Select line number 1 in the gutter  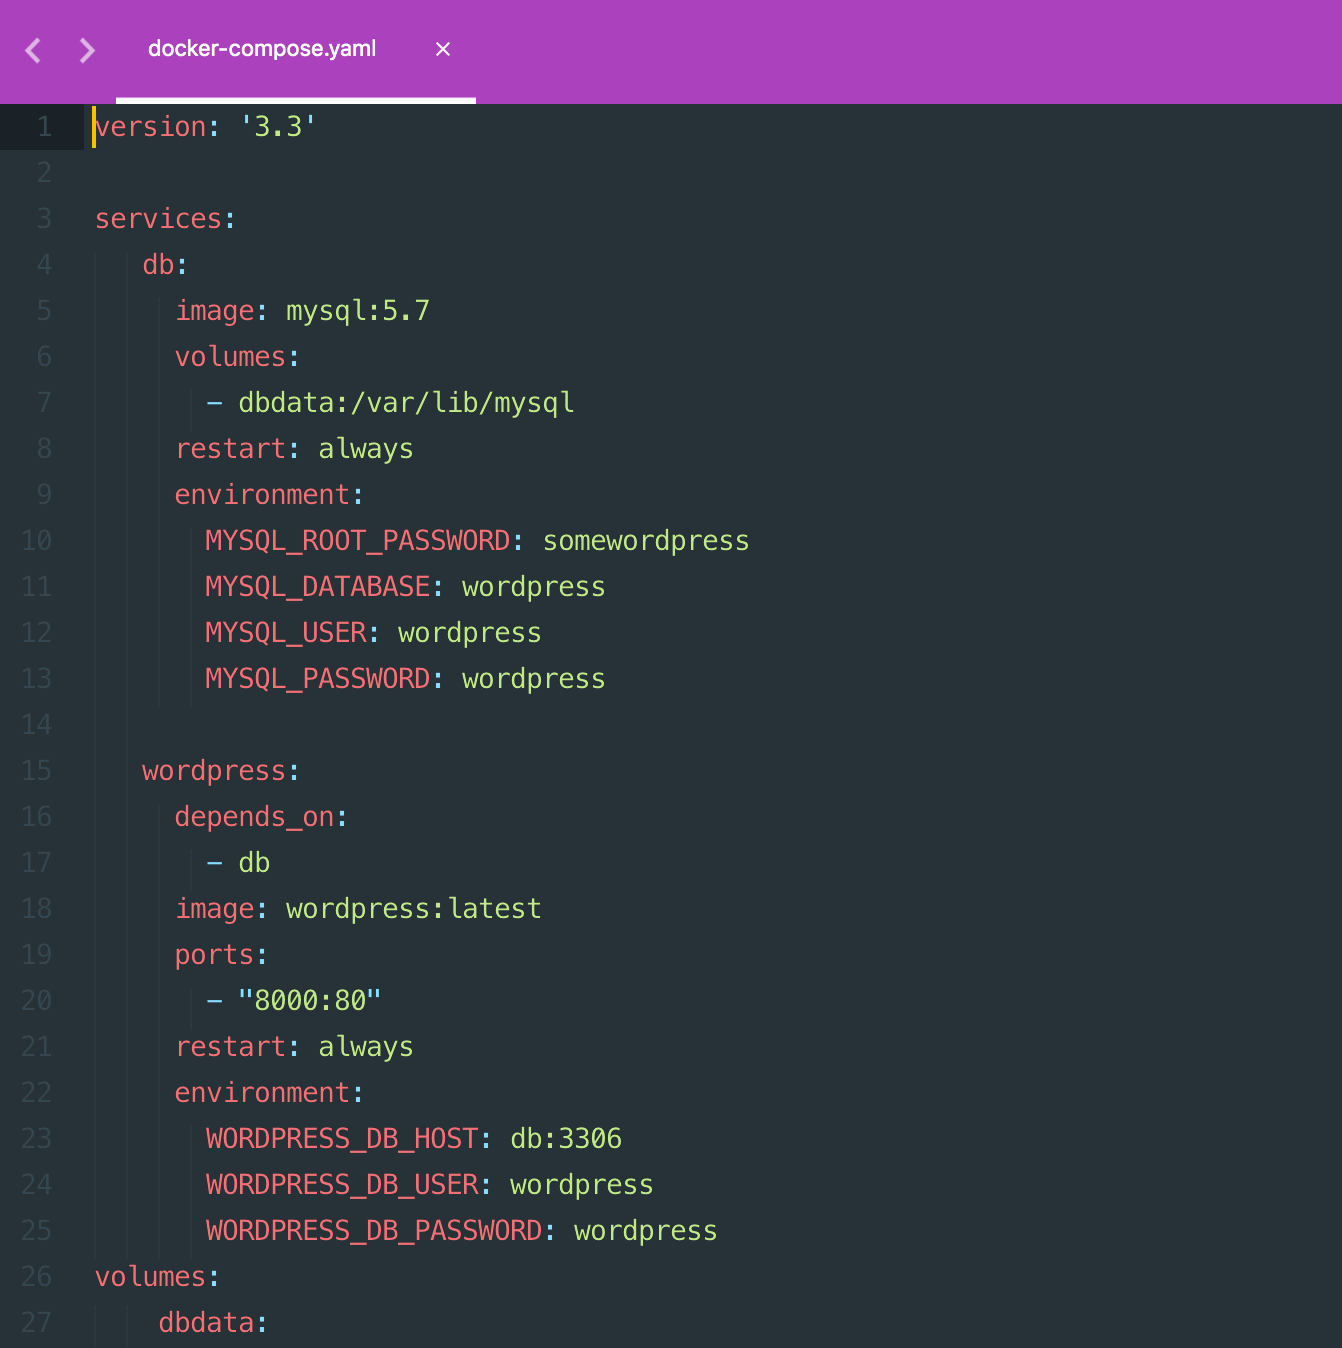tap(43, 127)
